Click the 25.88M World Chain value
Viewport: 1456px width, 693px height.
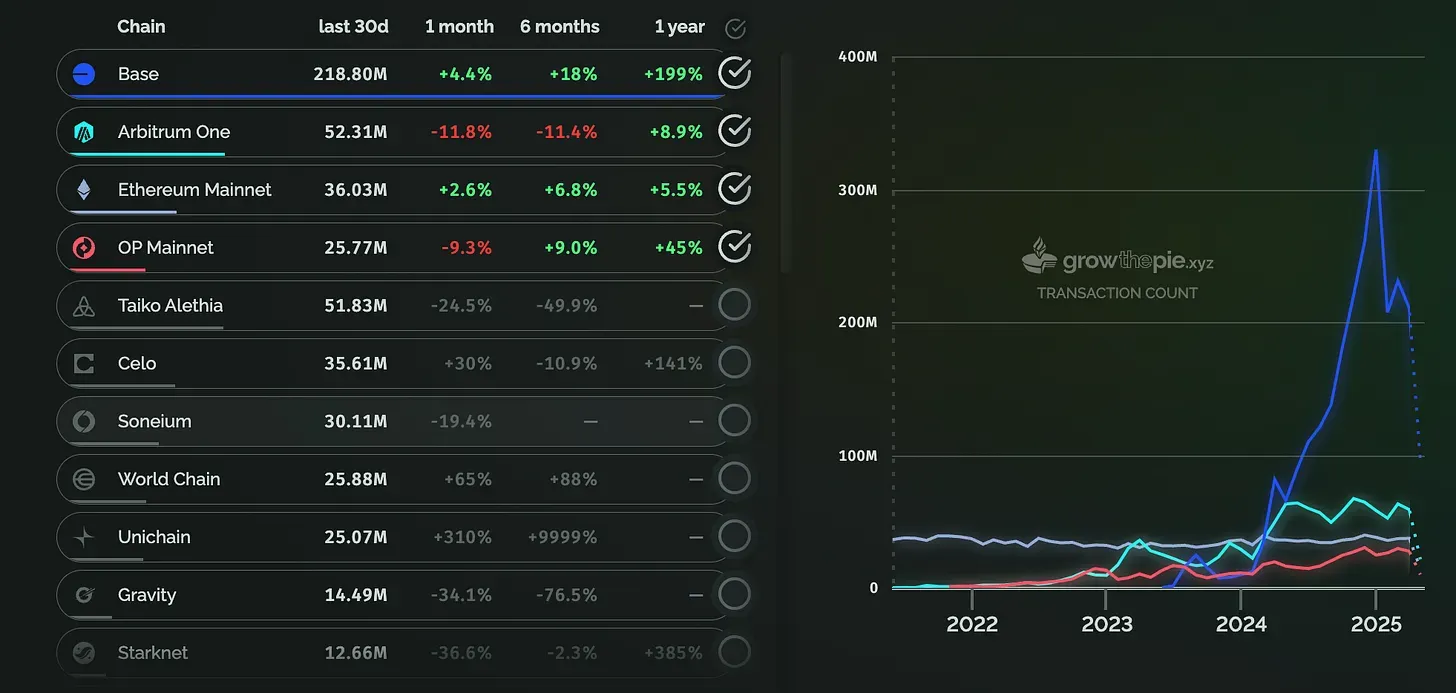point(356,479)
